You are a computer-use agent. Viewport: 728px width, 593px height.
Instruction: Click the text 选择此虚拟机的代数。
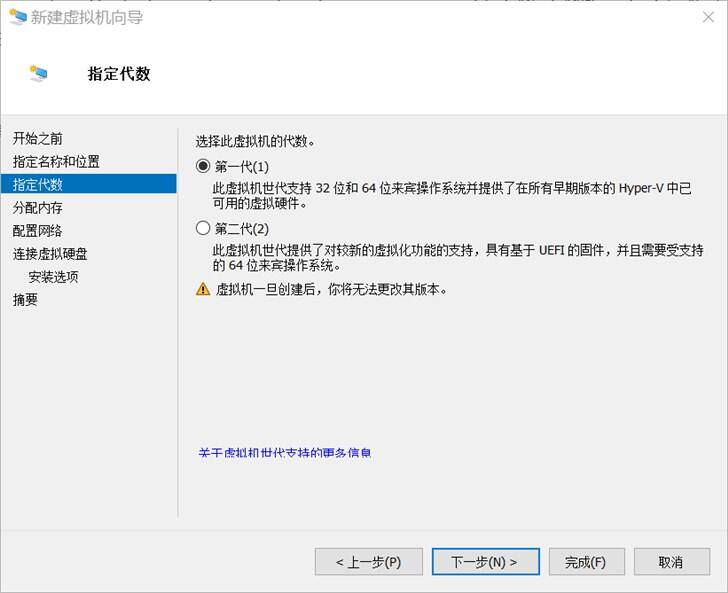[x=255, y=141]
